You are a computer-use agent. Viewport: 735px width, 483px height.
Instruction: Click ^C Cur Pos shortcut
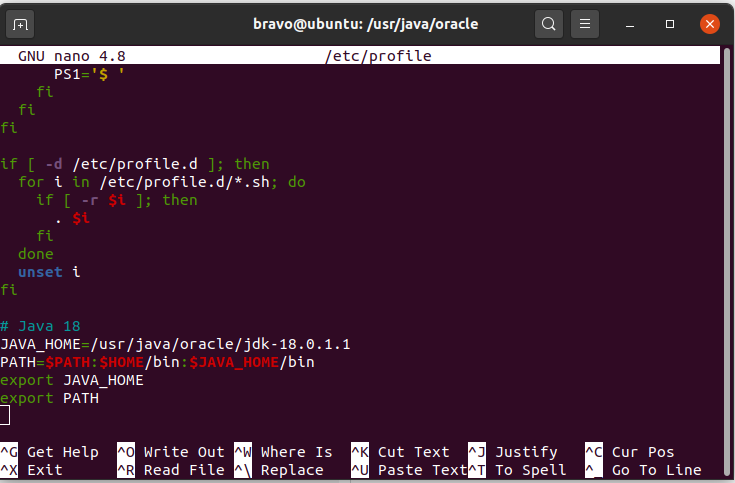[630, 452]
